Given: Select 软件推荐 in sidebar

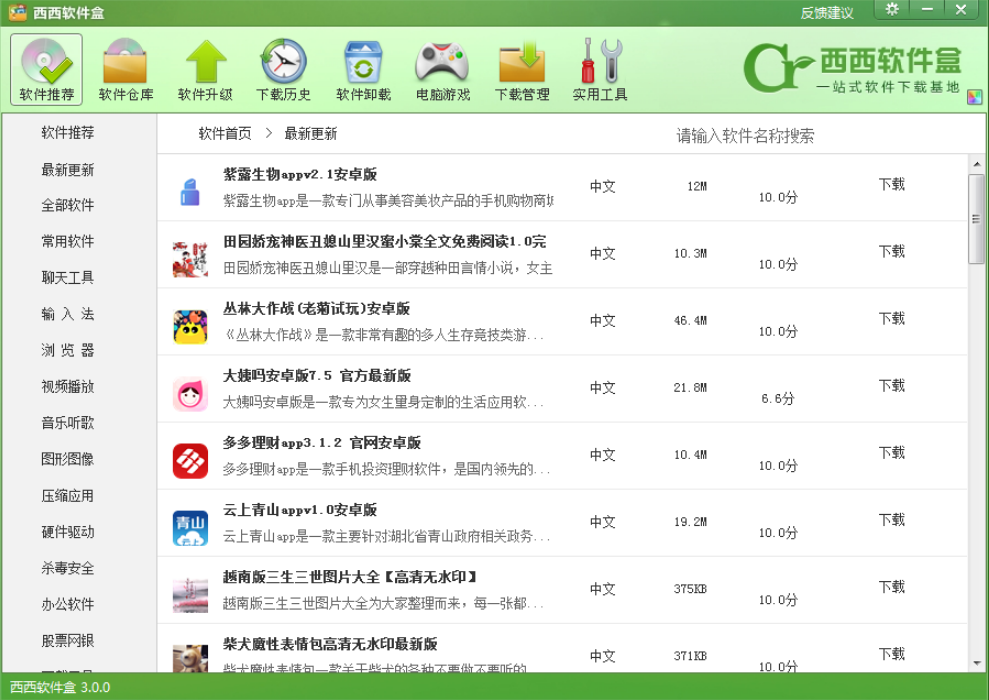Looking at the screenshot, I should pyautogui.click(x=67, y=132).
